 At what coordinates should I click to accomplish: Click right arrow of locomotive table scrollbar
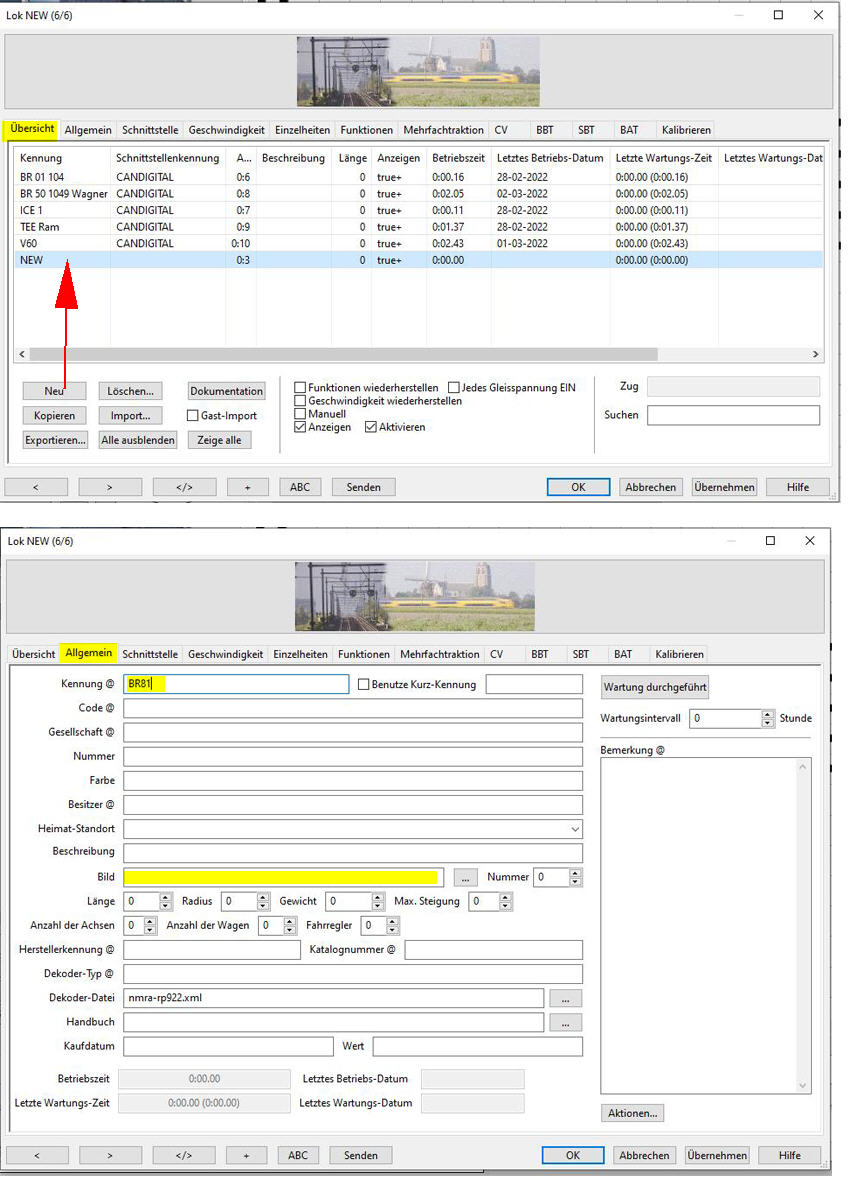coord(816,354)
